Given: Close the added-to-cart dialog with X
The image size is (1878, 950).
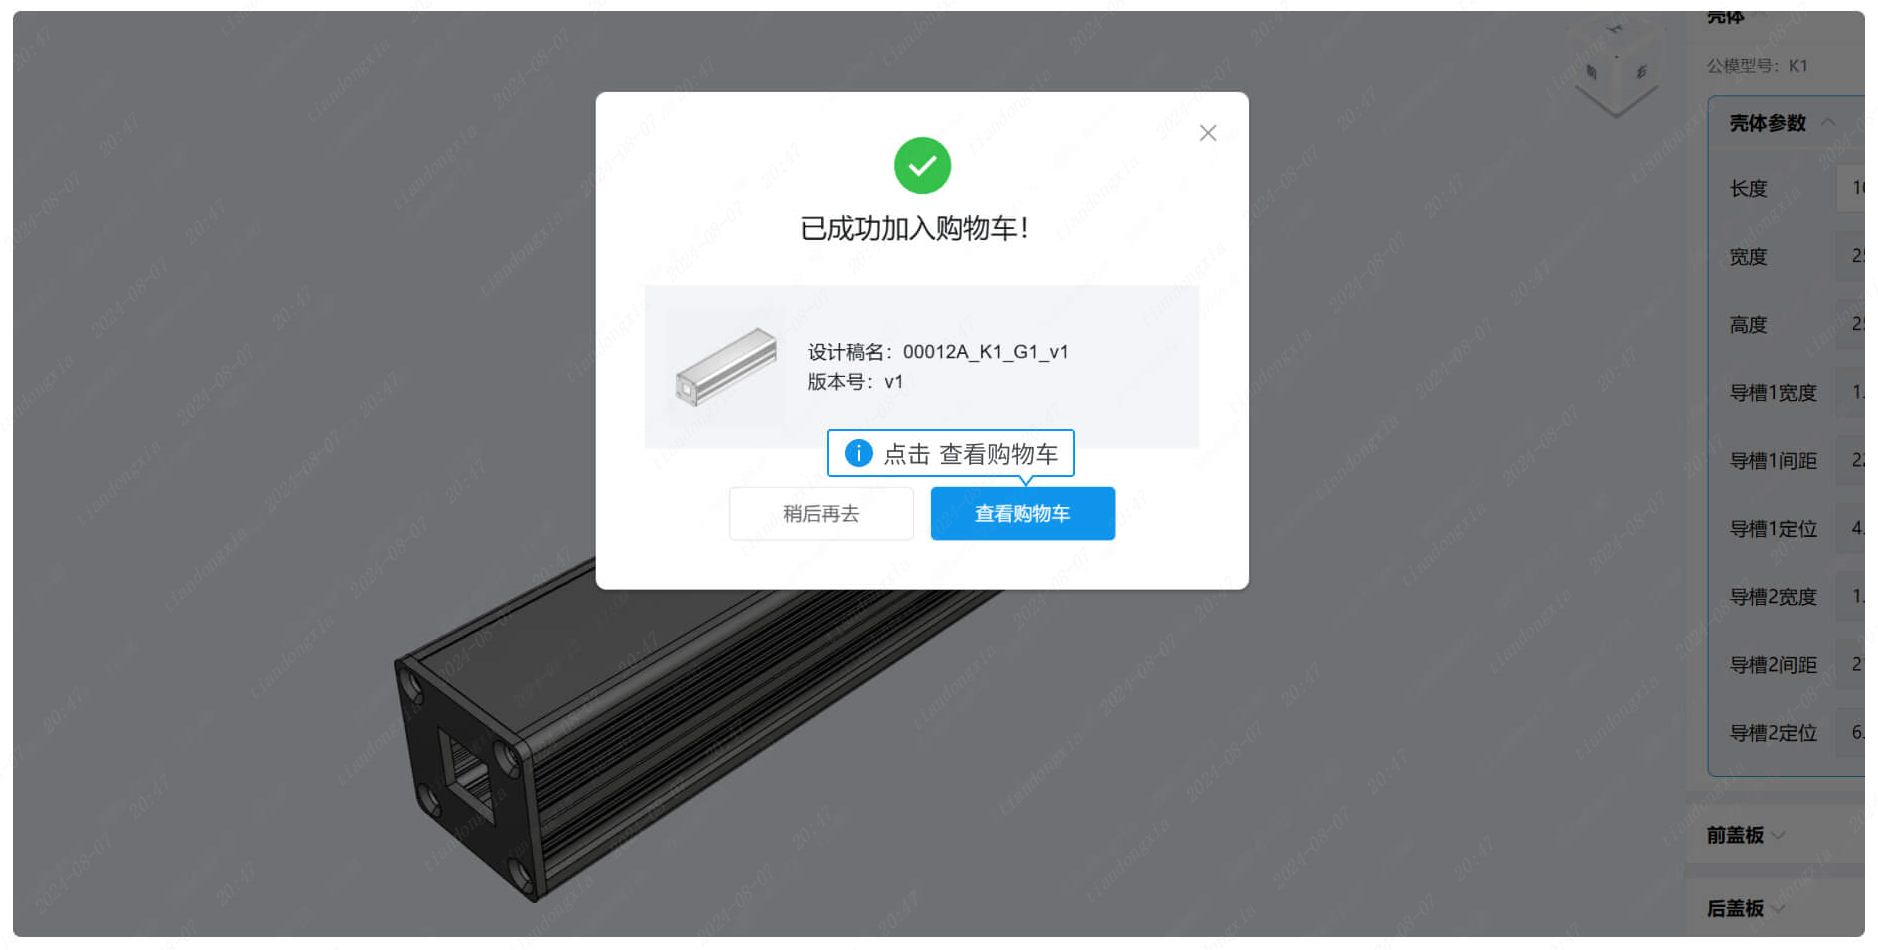Looking at the screenshot, I should (1208, 133).
